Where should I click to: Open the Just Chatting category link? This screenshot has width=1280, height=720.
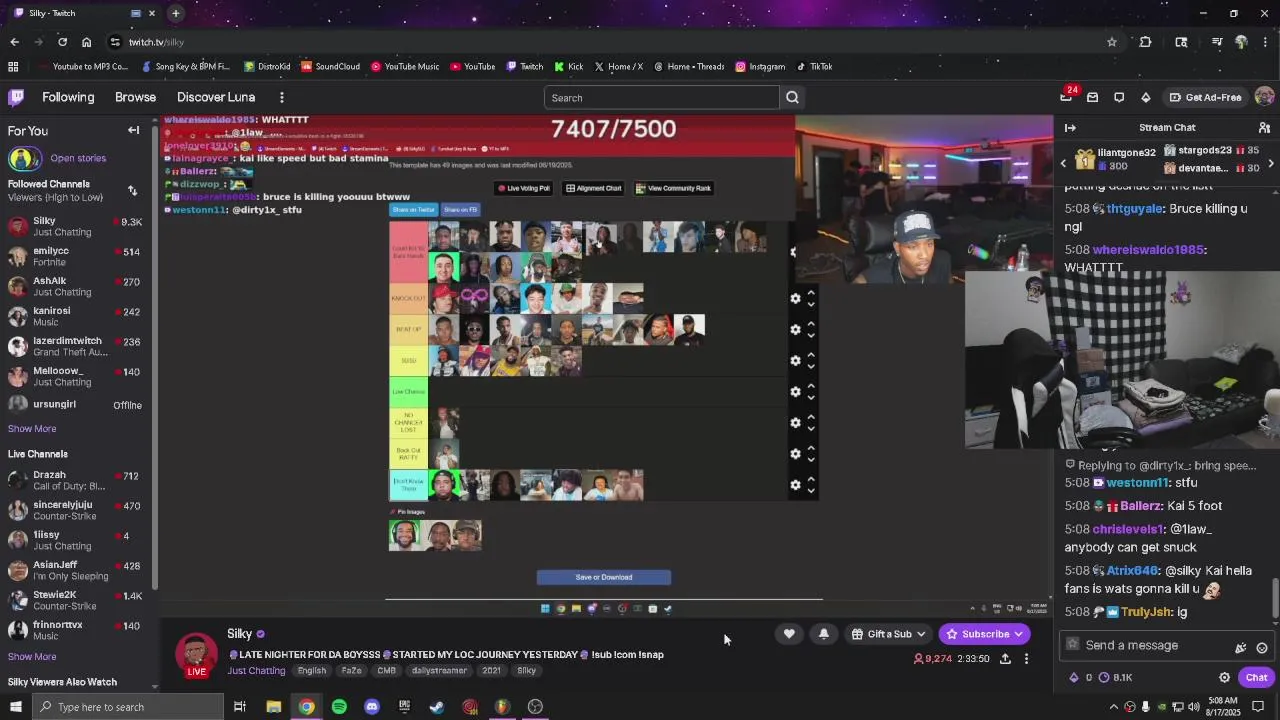point(256,671)
